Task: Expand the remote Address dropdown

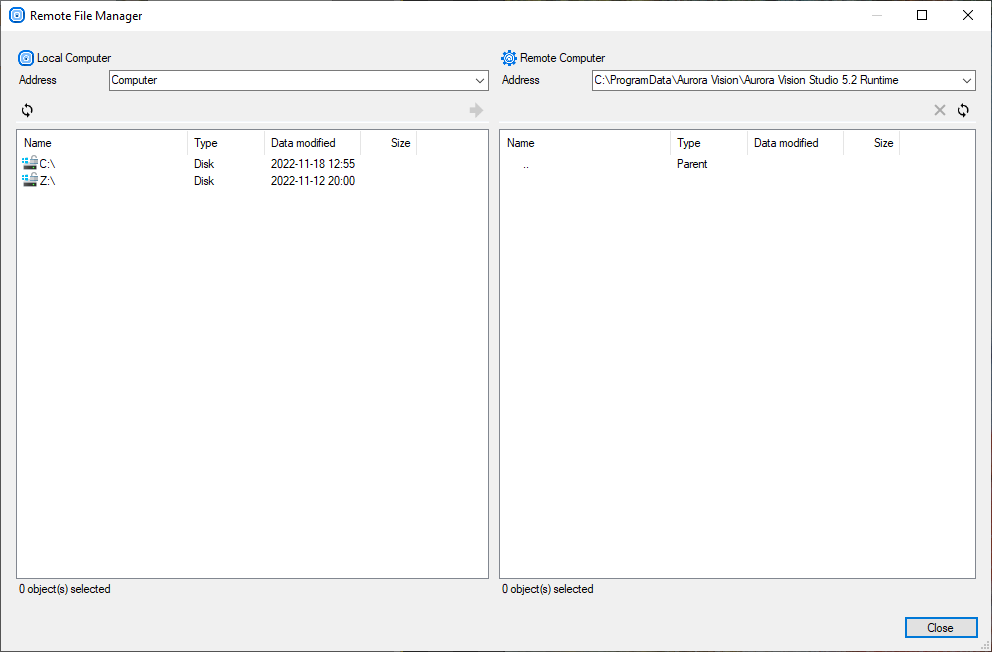Action: point(966,81)
